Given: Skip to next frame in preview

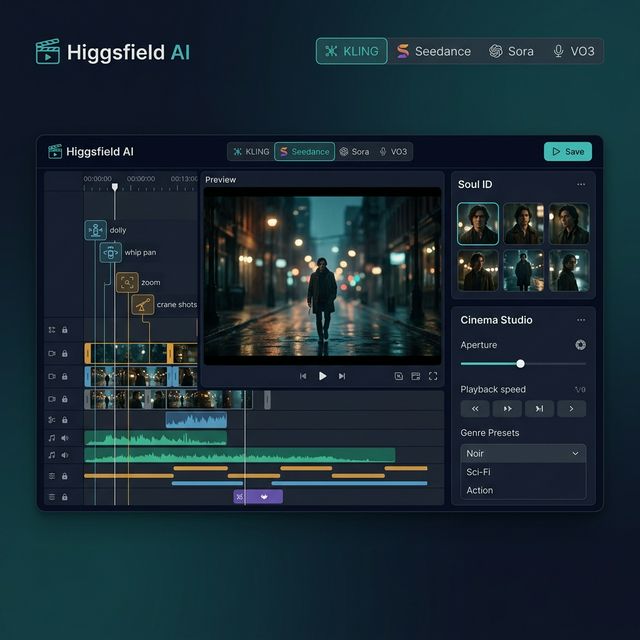Looking at the screenshot, I should pos(342,376).
